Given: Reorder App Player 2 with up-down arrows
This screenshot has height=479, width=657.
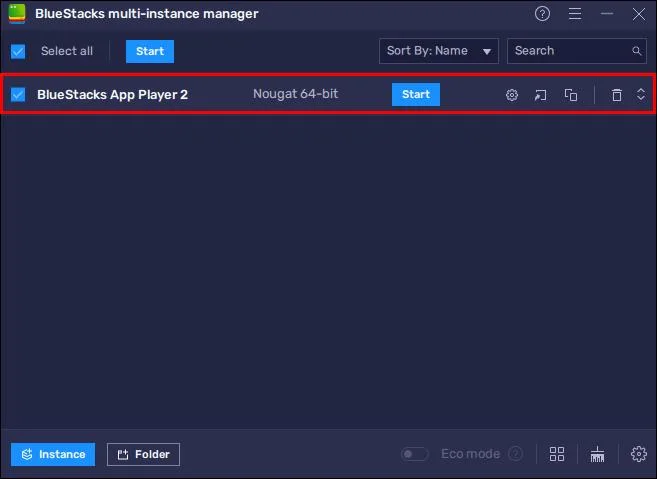Looking at the screenshot, I should point(641,94).
